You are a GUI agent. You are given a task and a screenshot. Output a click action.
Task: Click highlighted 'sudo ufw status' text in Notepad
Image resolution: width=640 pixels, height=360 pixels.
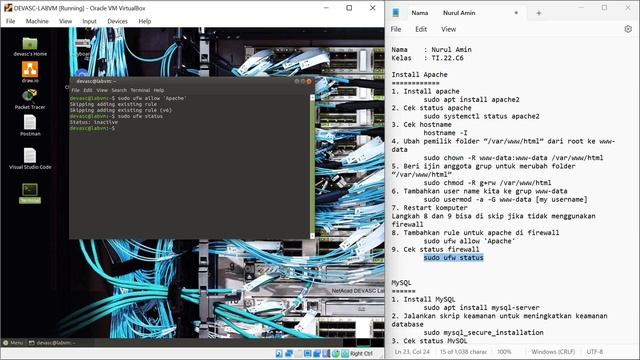pos(453,258)
